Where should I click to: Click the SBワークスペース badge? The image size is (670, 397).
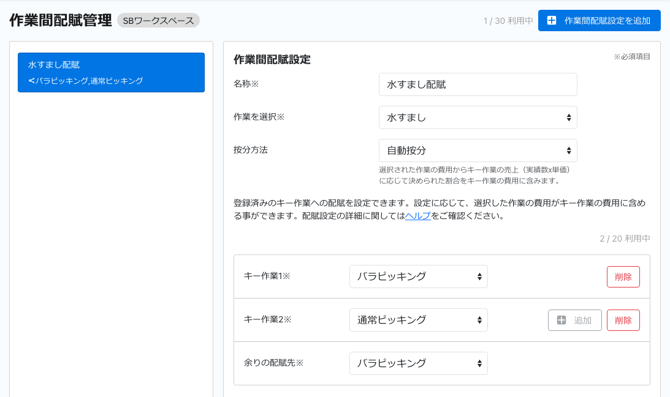[158, 21]
